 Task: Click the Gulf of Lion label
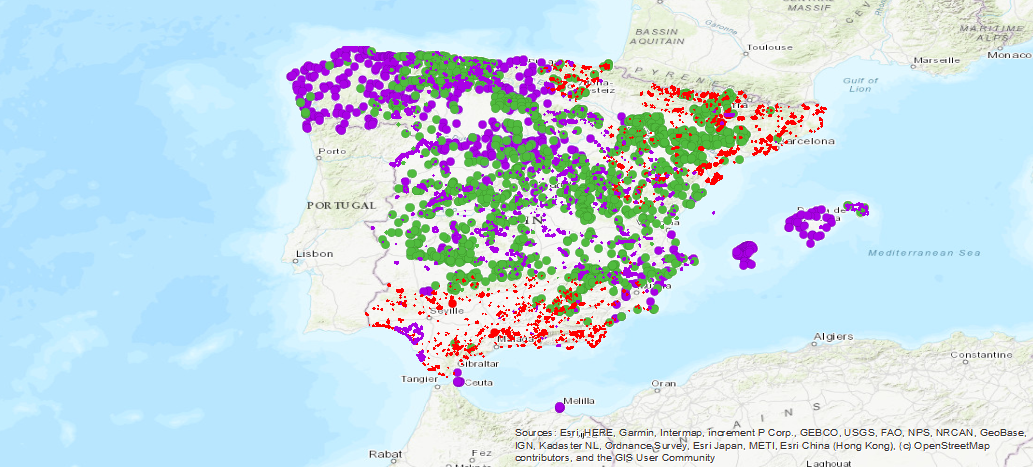[859, 84]
